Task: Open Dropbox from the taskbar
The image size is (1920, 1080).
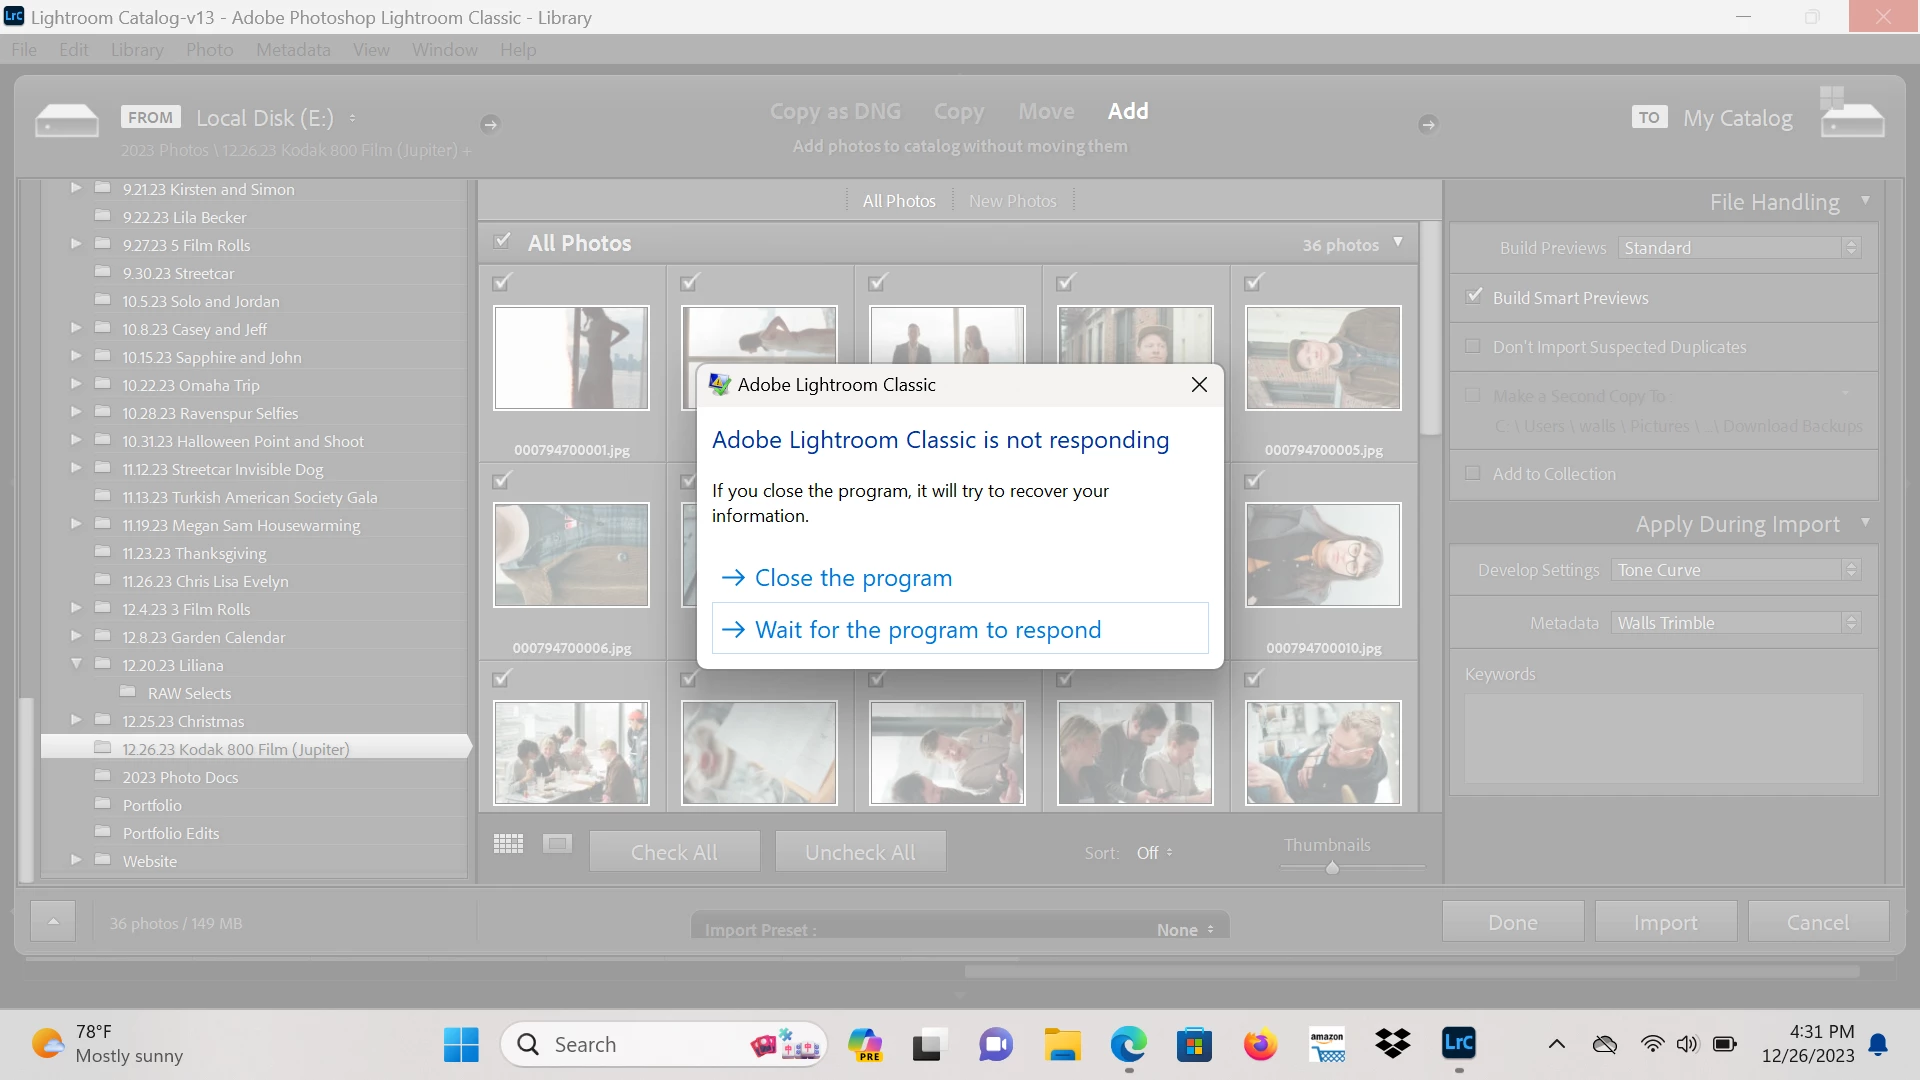Action: coord(1392,1044)
